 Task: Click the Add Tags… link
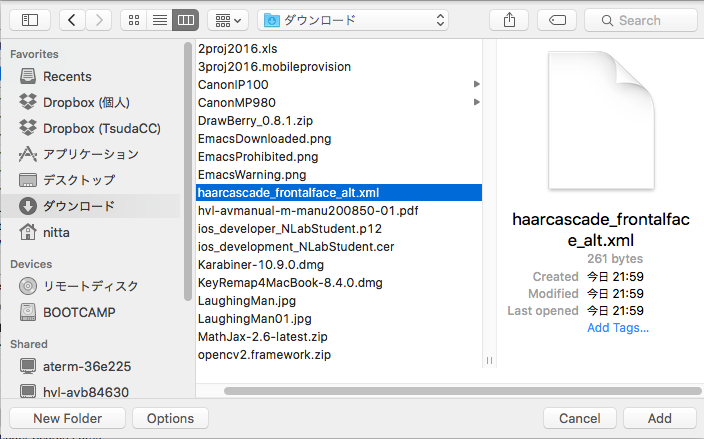(x=617, y=327)
